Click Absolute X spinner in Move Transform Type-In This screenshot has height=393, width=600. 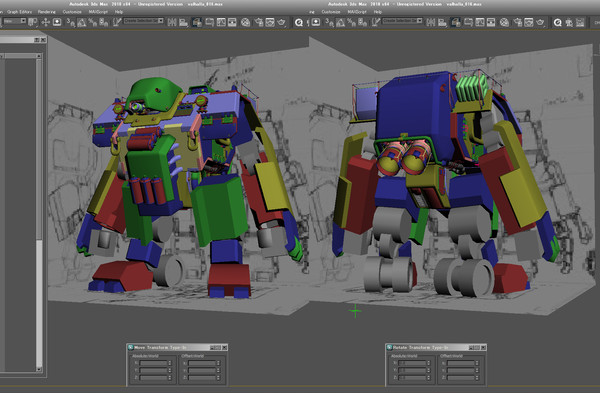(x=170, y=363)
